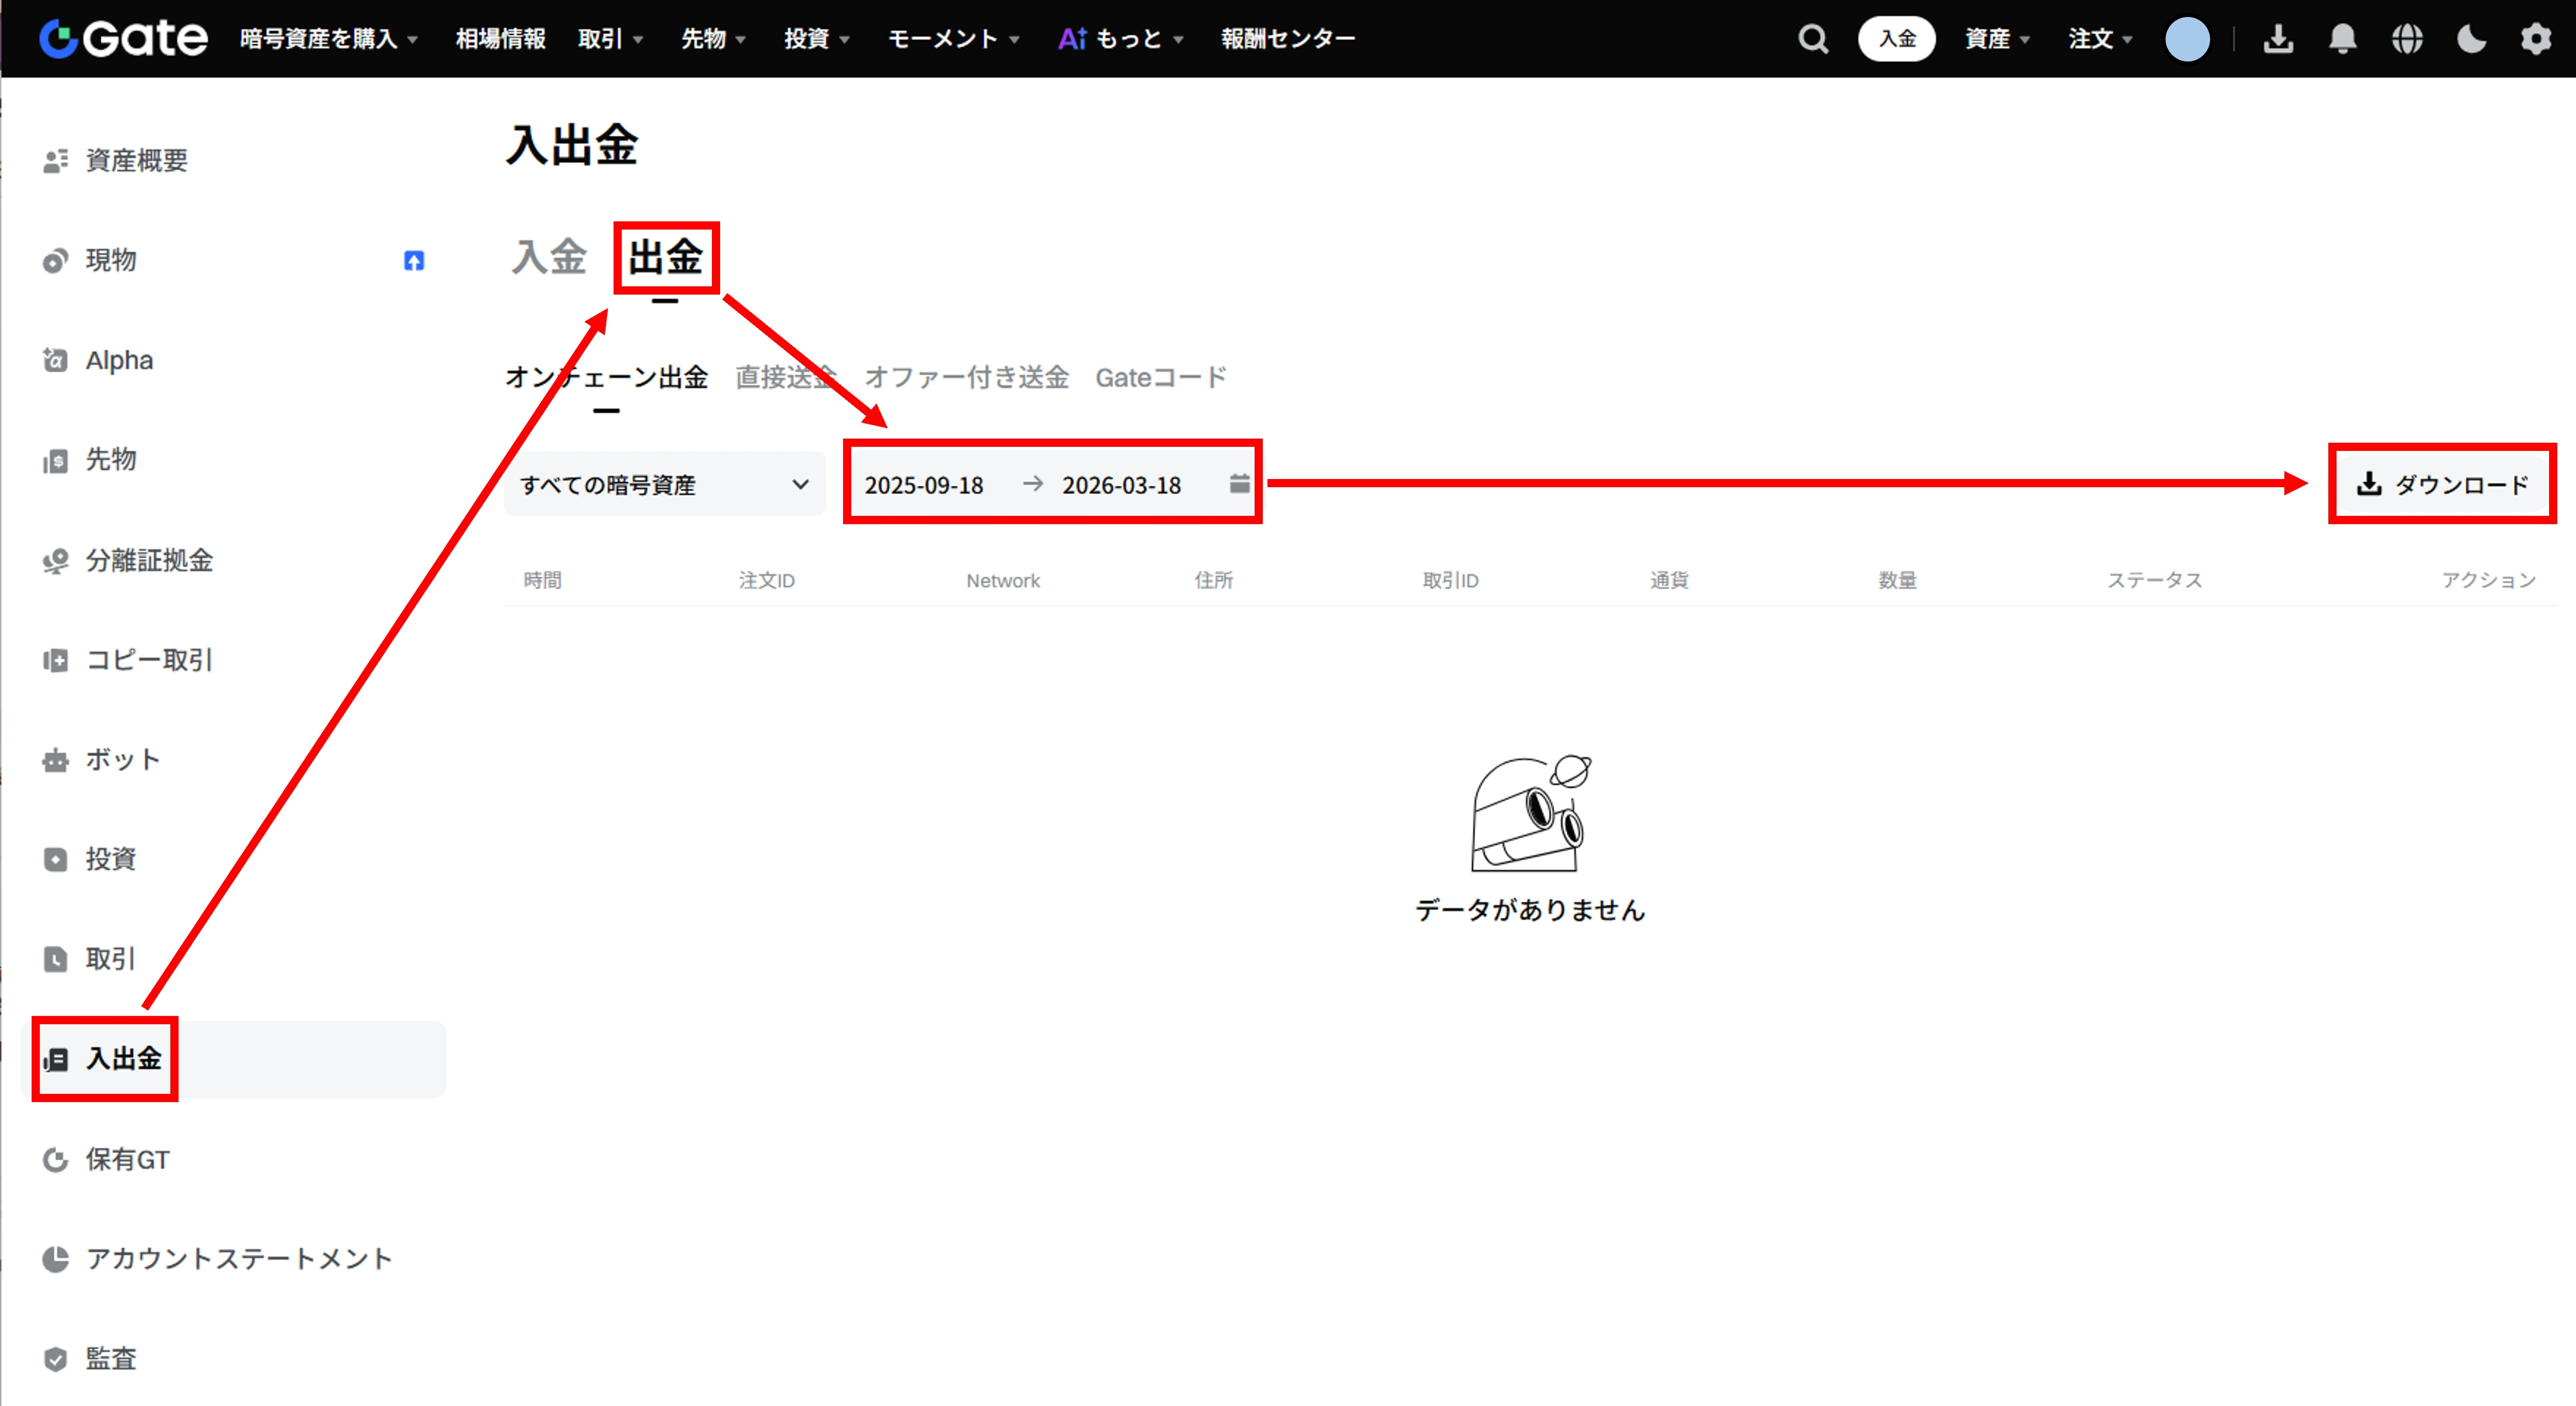This screenshot has height=1406, width=2576.
Task: Select the 出金 tab
Action: pos(665,257)
